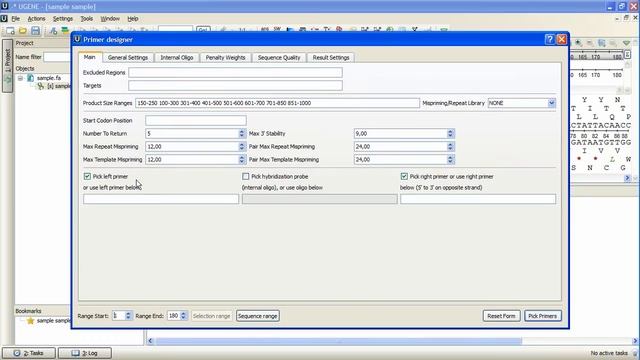This screenshot has width=640, height=360.
Task: Click the Targets input field
Action: click(x=235, y=86)
